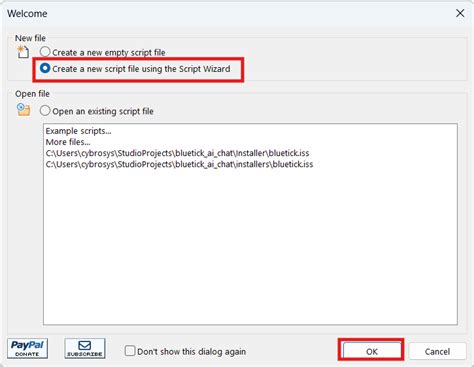Click the Open an existing script file text label
The height and width of the screenshot is (367, 474).
click(103, 111)
